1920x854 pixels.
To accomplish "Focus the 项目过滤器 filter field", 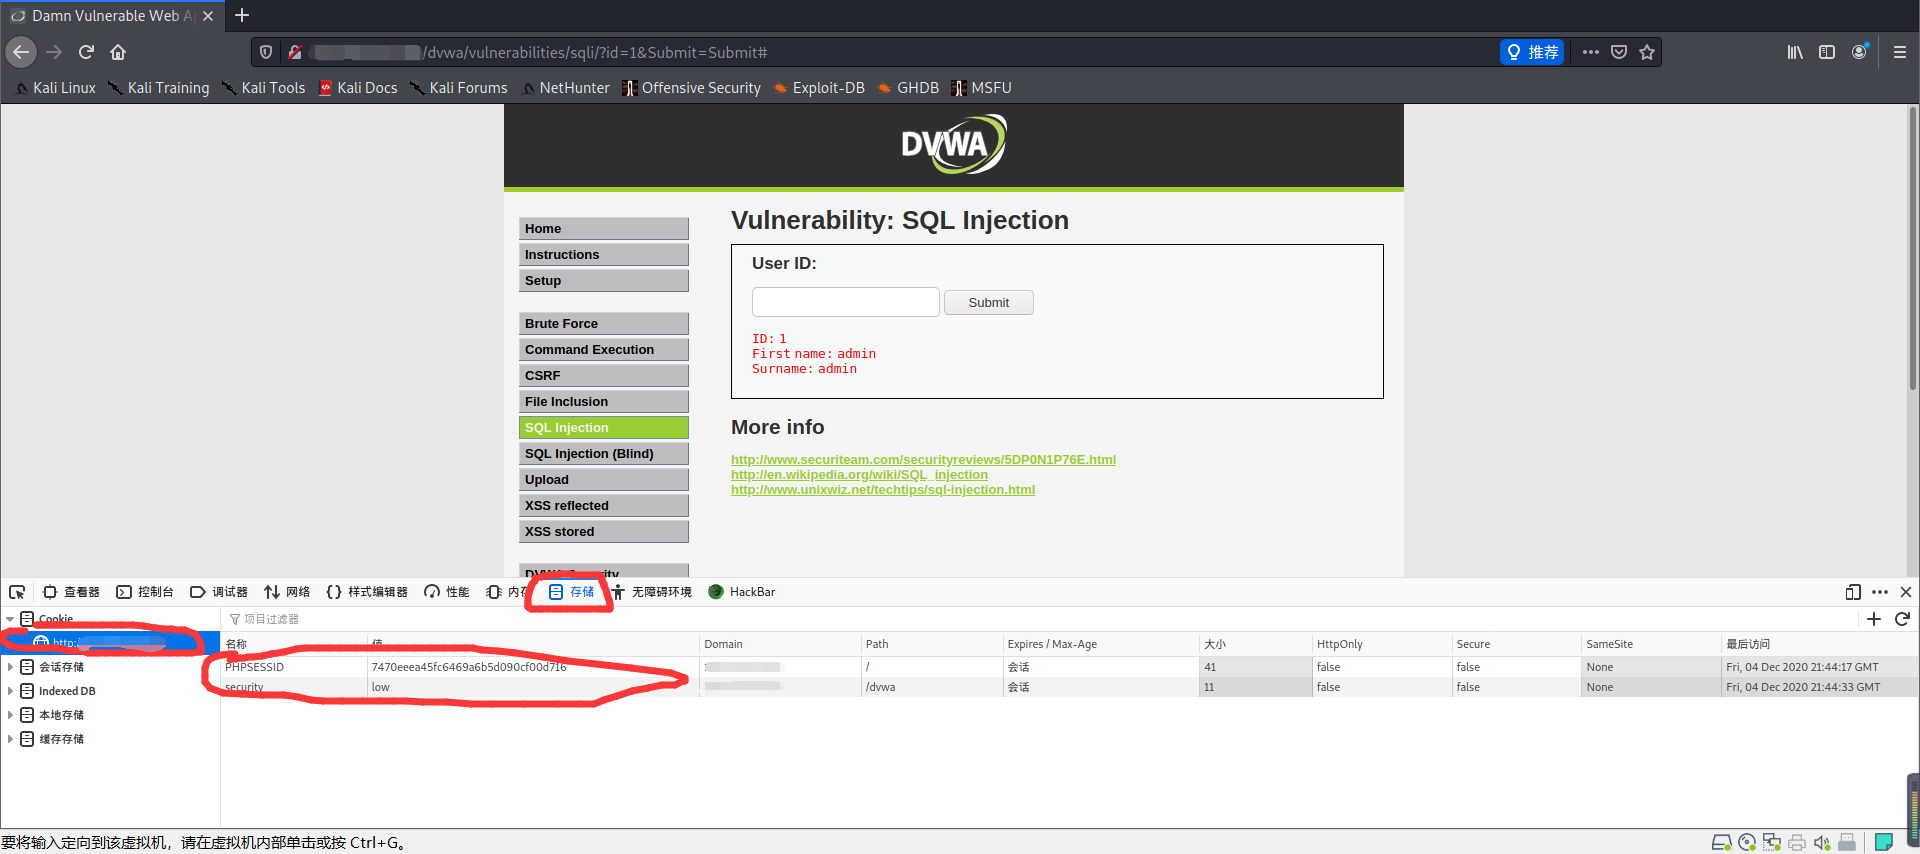I will (1040, 619).
